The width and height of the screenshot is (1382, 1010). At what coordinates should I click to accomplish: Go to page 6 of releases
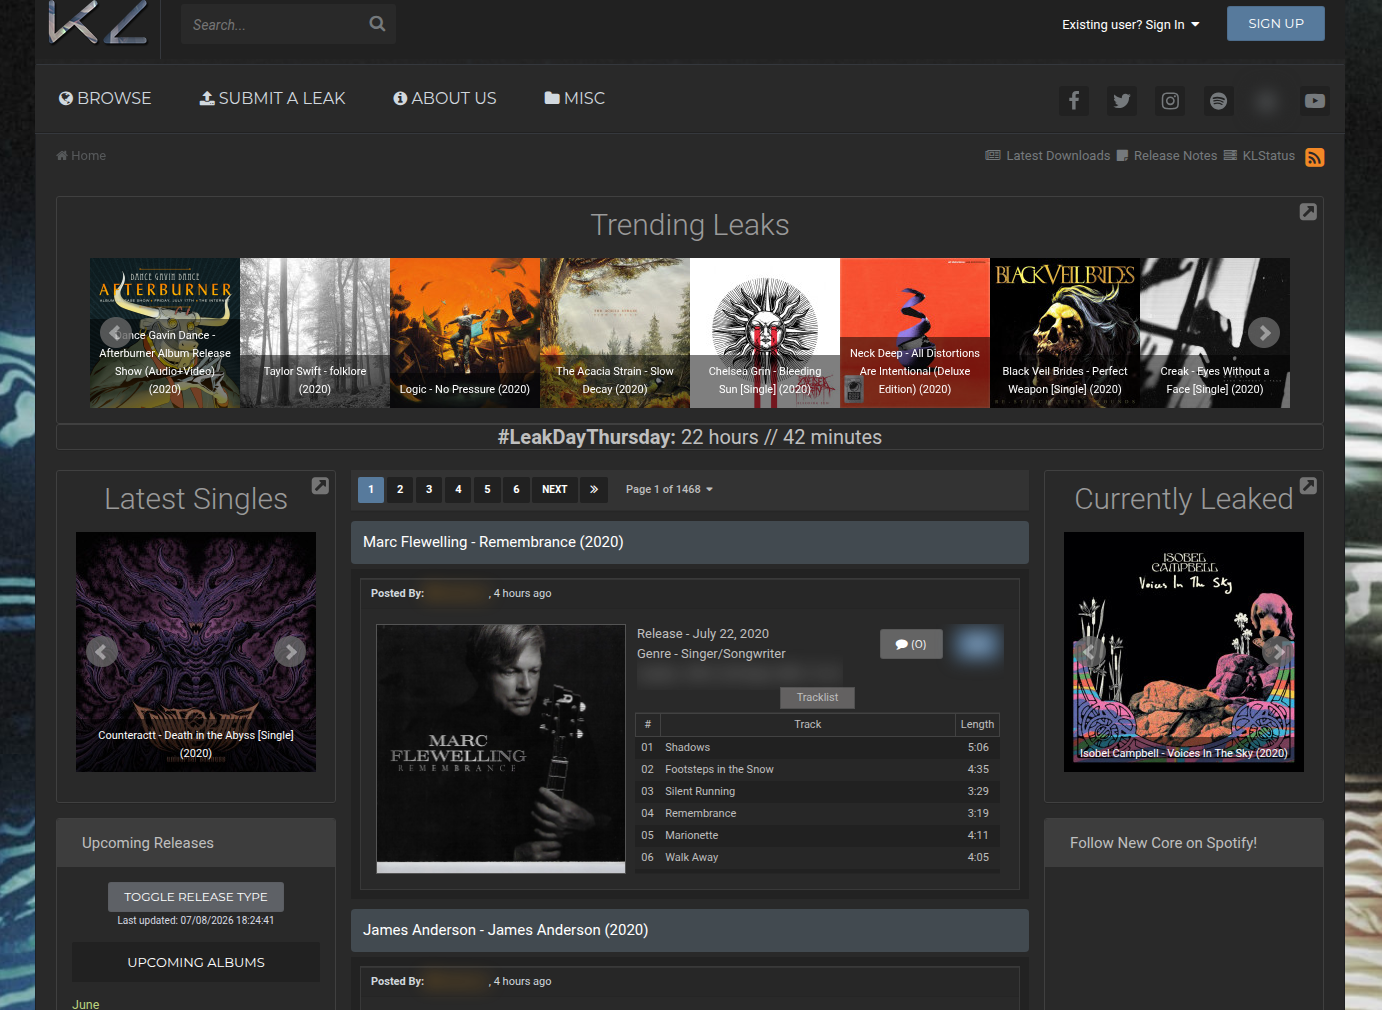click(x=516, y=489)
